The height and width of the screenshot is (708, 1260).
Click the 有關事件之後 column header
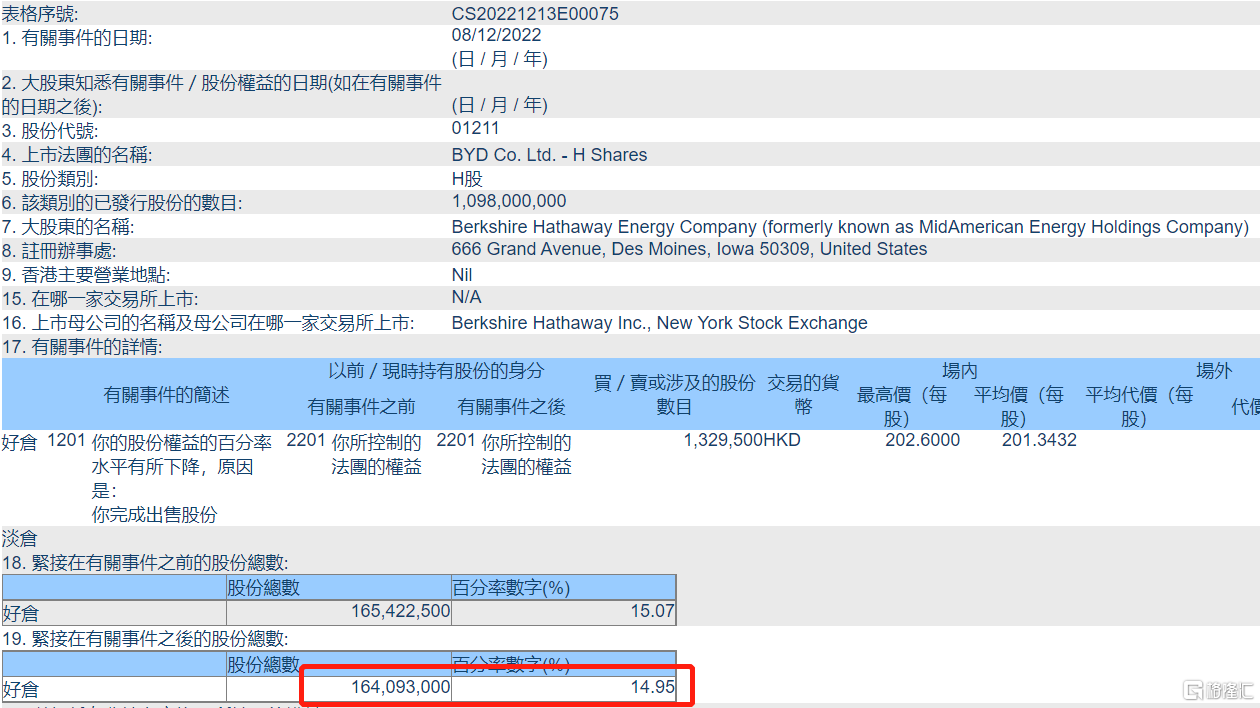[x=511, y=407]
